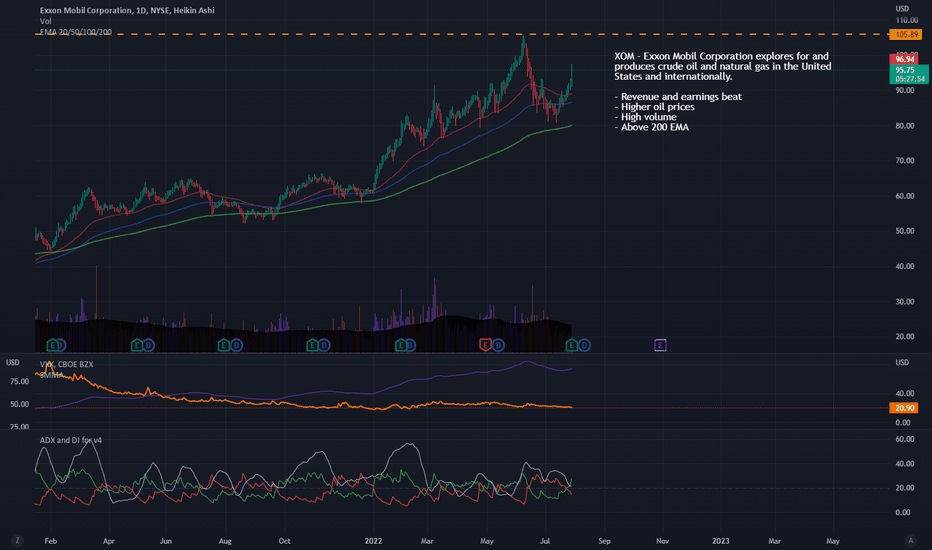Click the green 95.75 current price label
The image size is (932, 550).
[x=909, y=74]
